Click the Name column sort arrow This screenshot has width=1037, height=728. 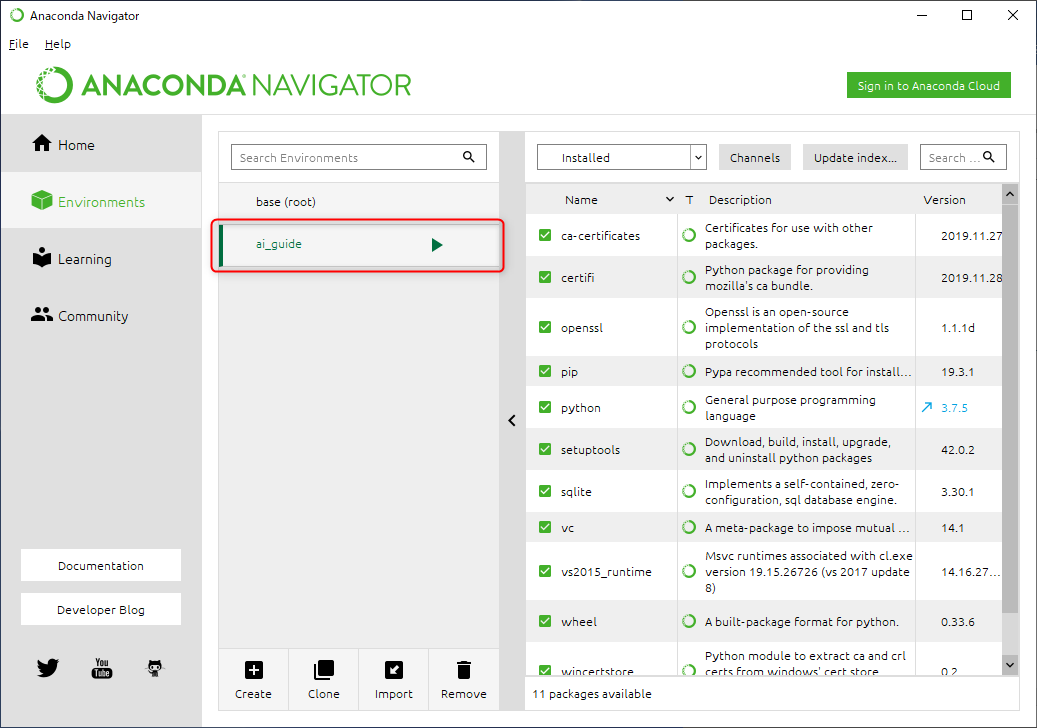pos(669,200)
